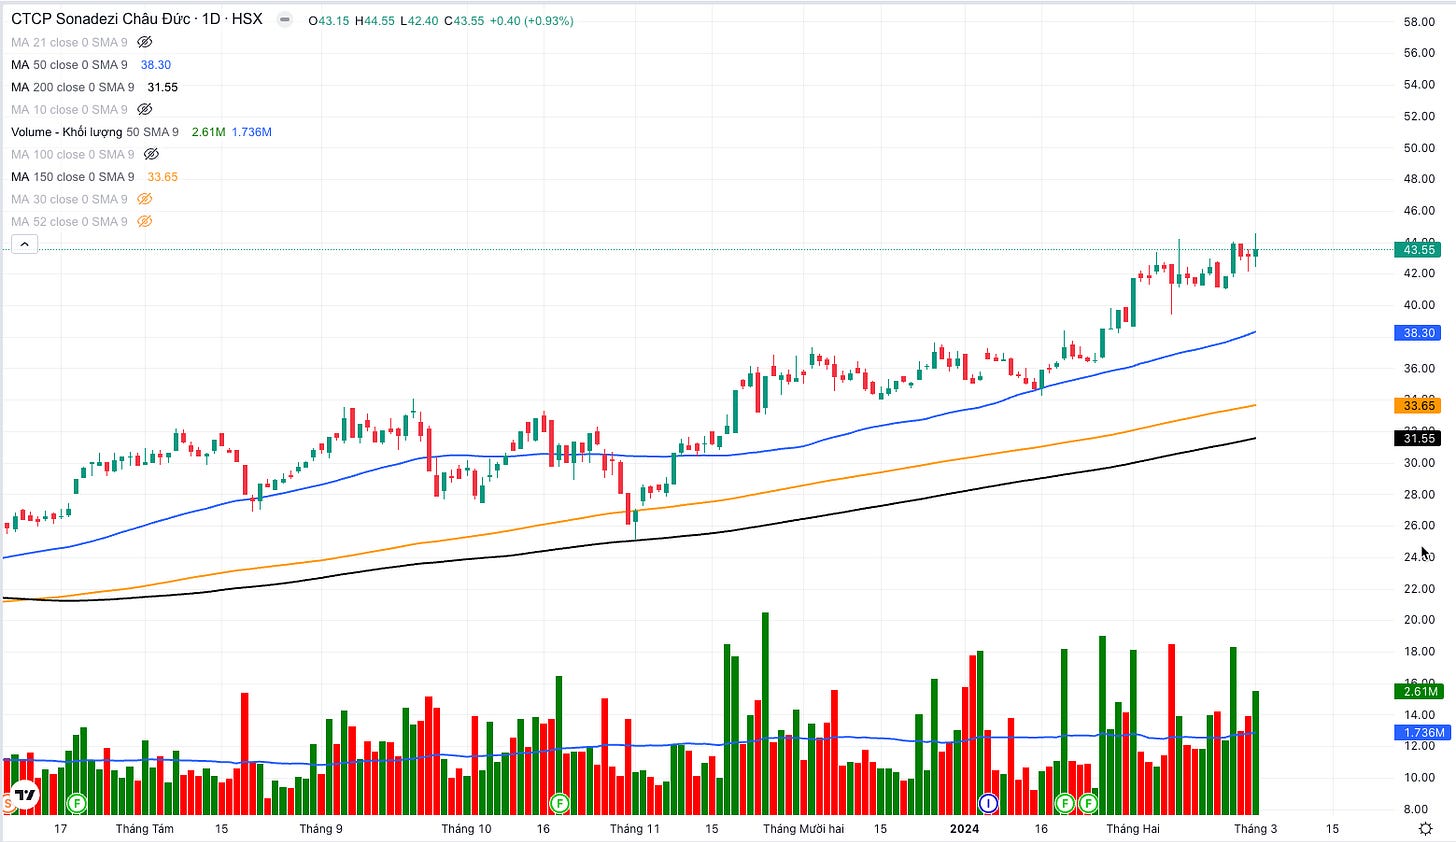Show the hidden MA 21 indicator eye icon
Viewport: 1456px width, 842px height.
[144, 42]
